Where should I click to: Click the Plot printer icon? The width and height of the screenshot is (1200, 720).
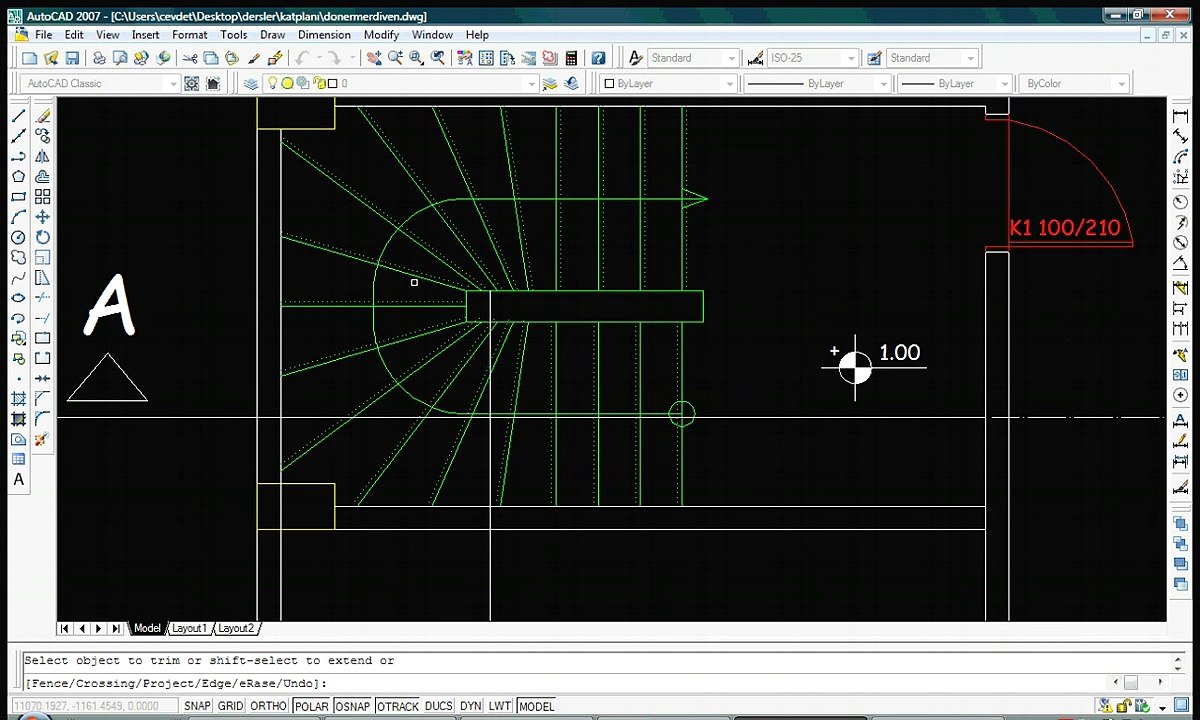(98, 58)
